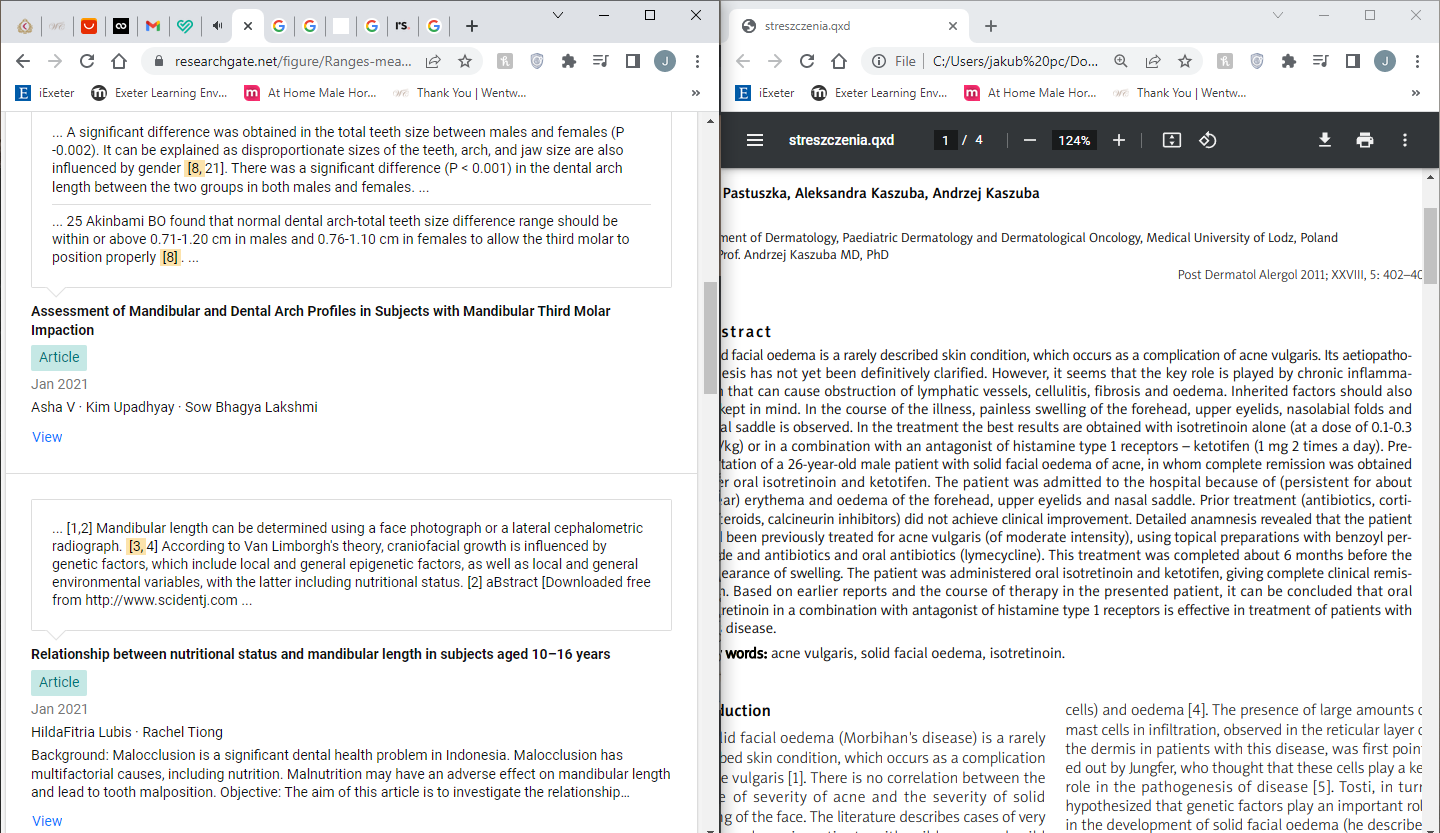Click the PDF page number field
This screenshot has height=833, width=1440.
(x=946, y=140)
